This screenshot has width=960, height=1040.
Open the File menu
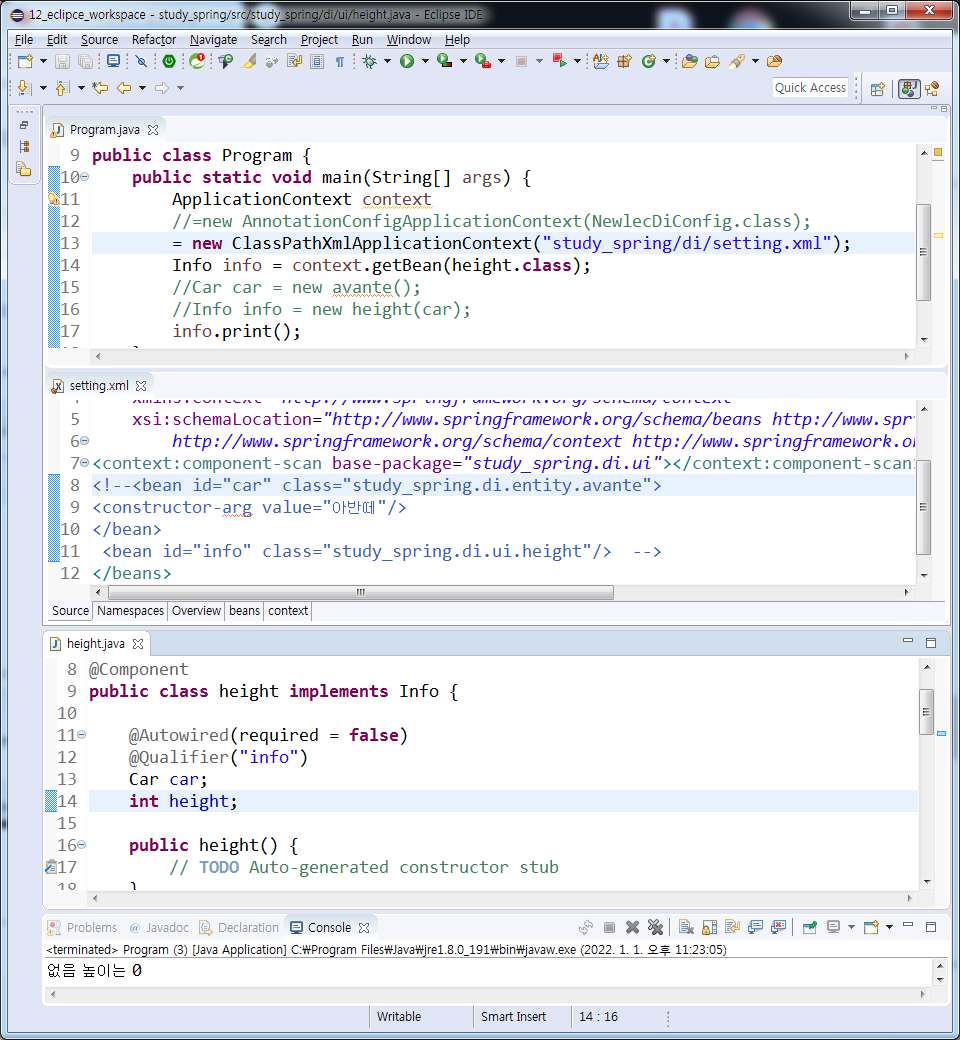click(24, 40)
